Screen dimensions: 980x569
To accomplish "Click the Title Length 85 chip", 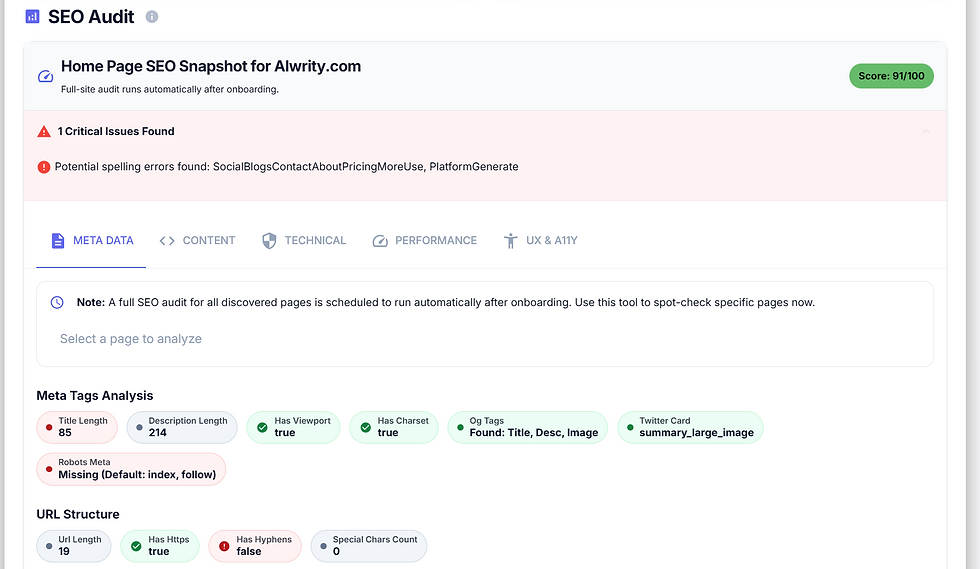I will tap(77, 427).
